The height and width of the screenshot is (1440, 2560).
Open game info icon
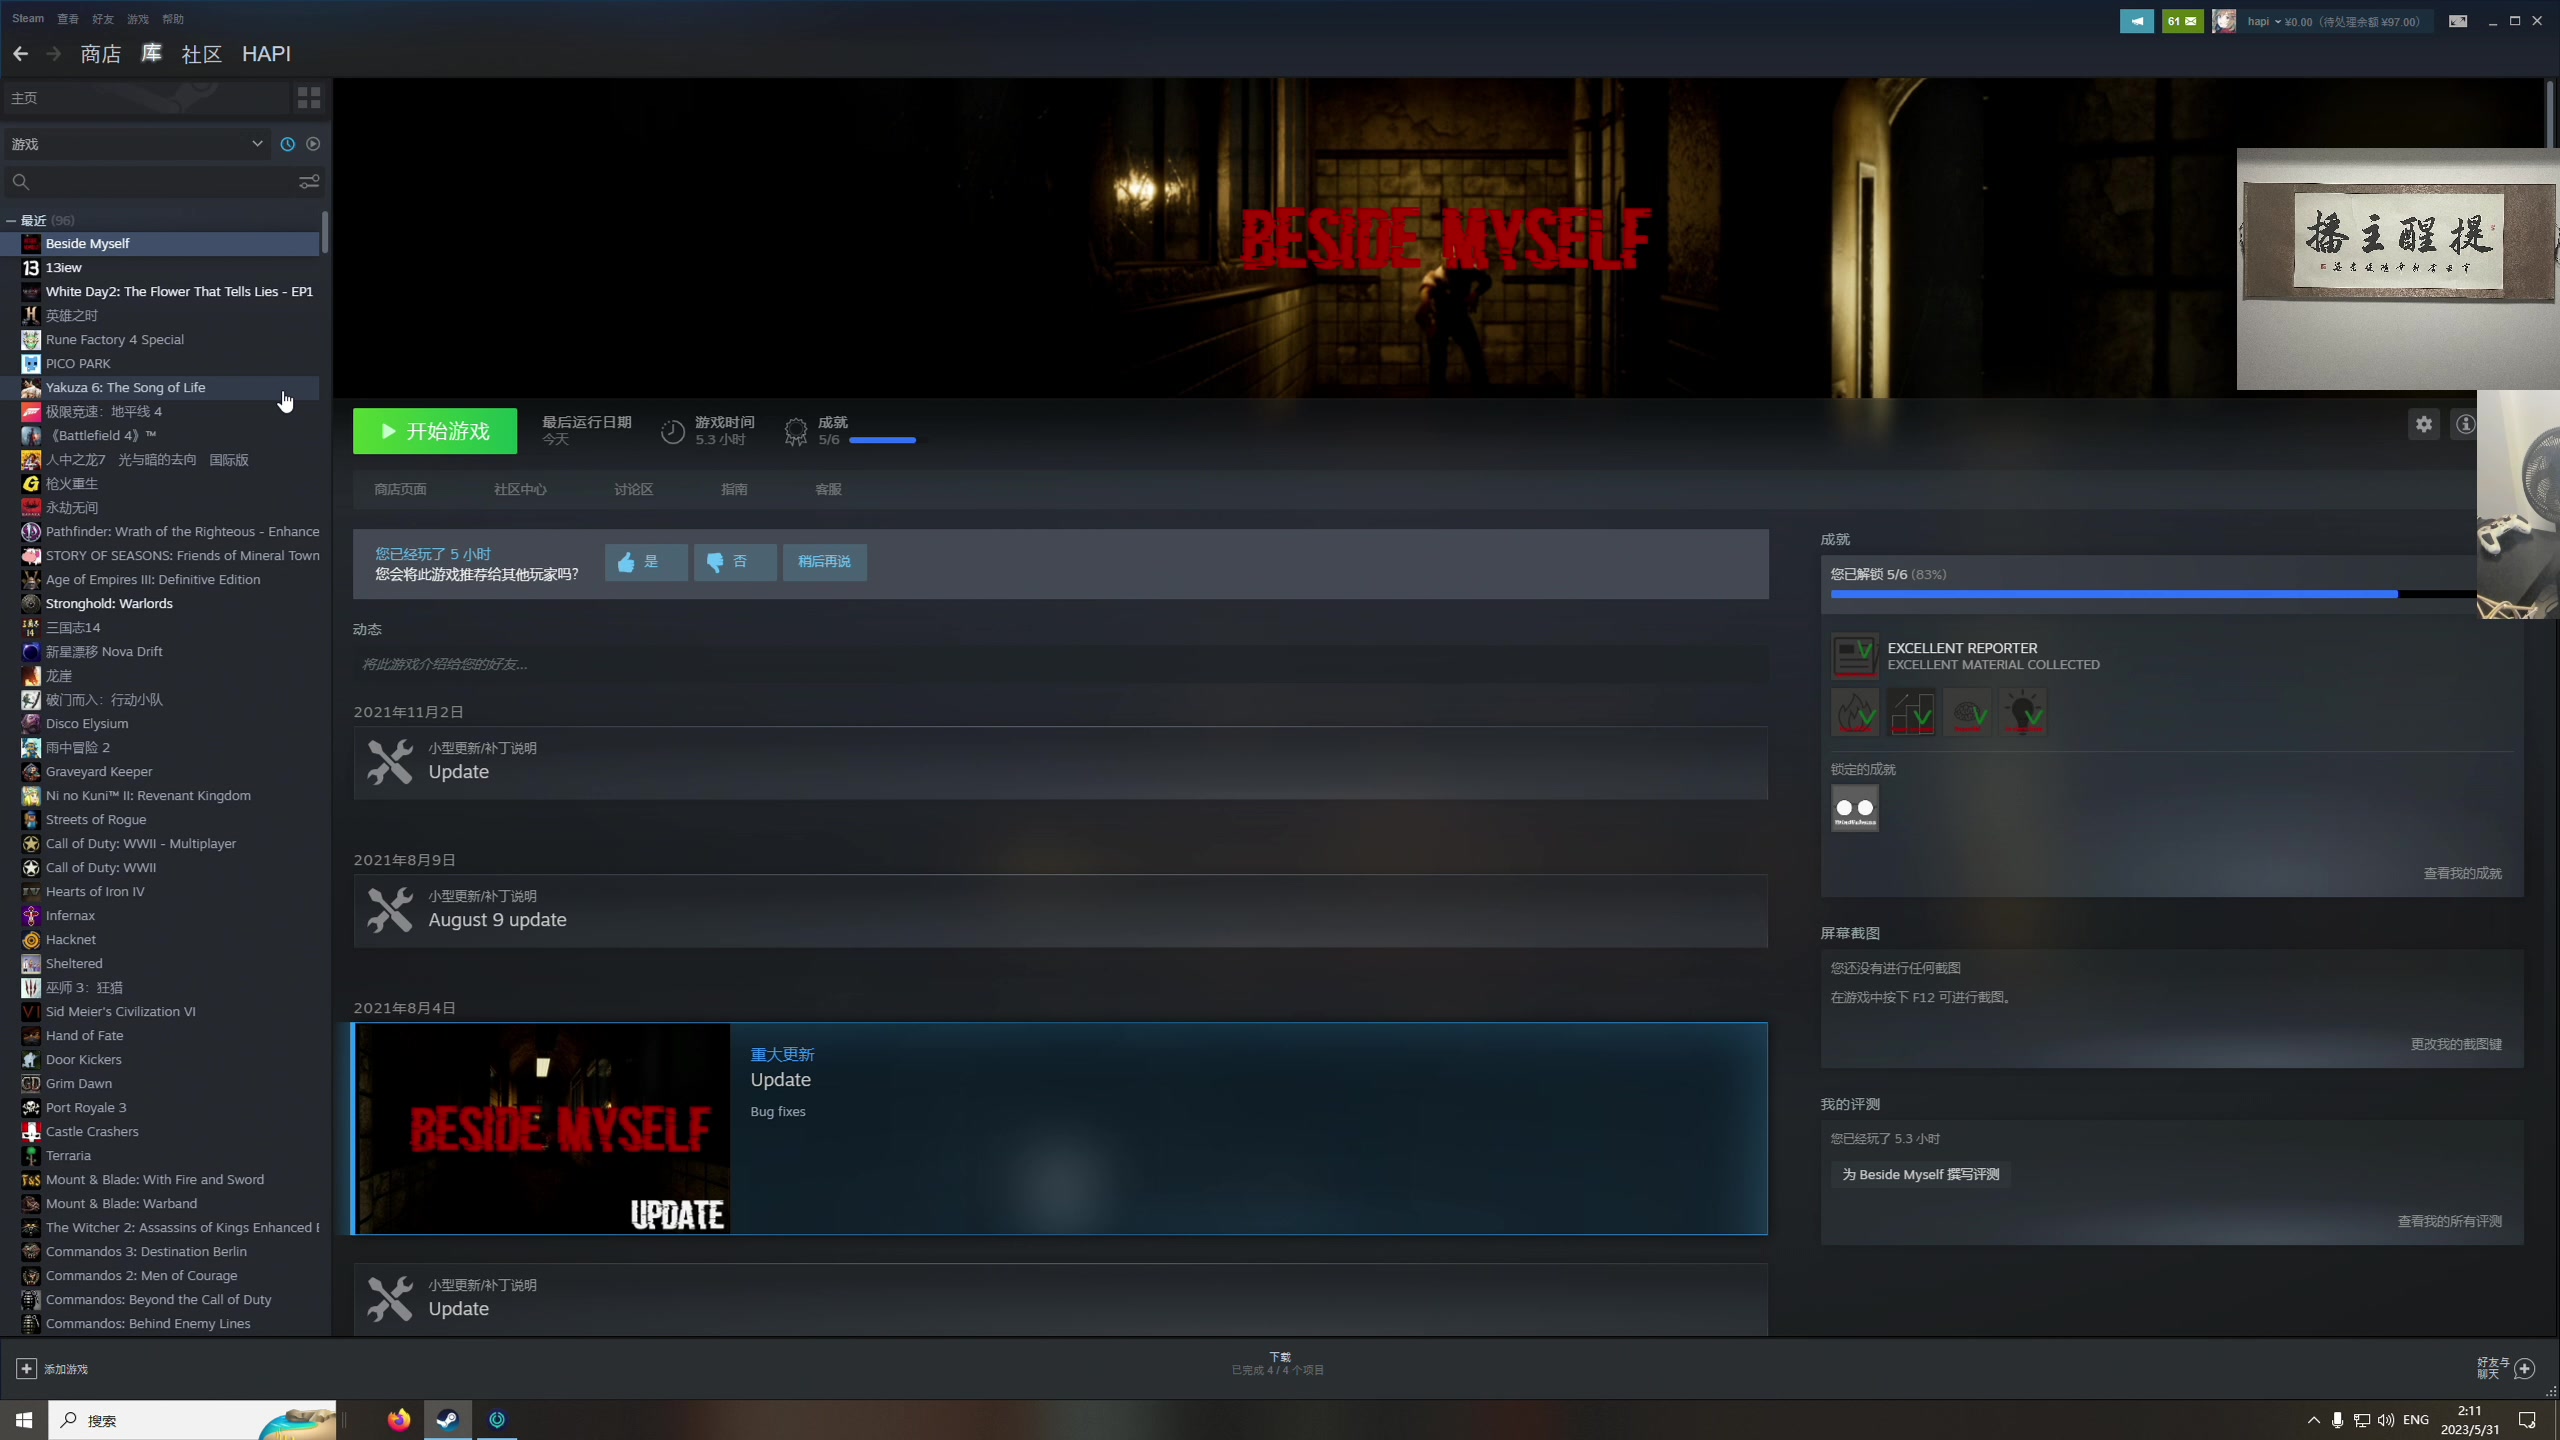point(2465,424)
